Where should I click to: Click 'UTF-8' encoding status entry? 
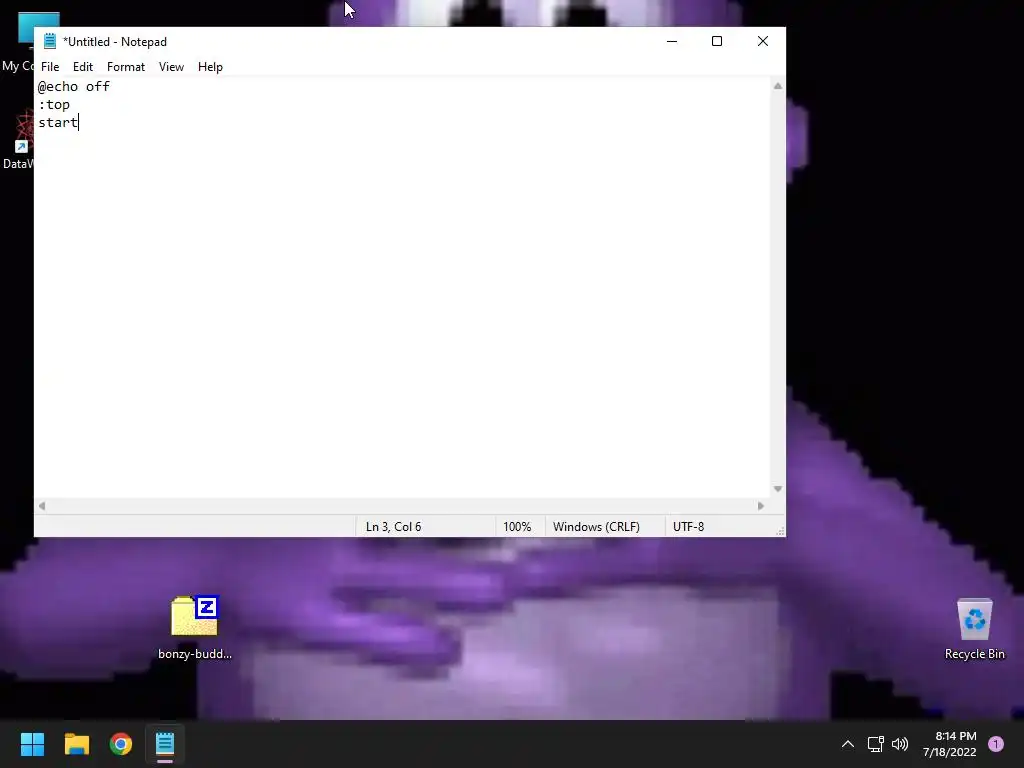[688, 527]
